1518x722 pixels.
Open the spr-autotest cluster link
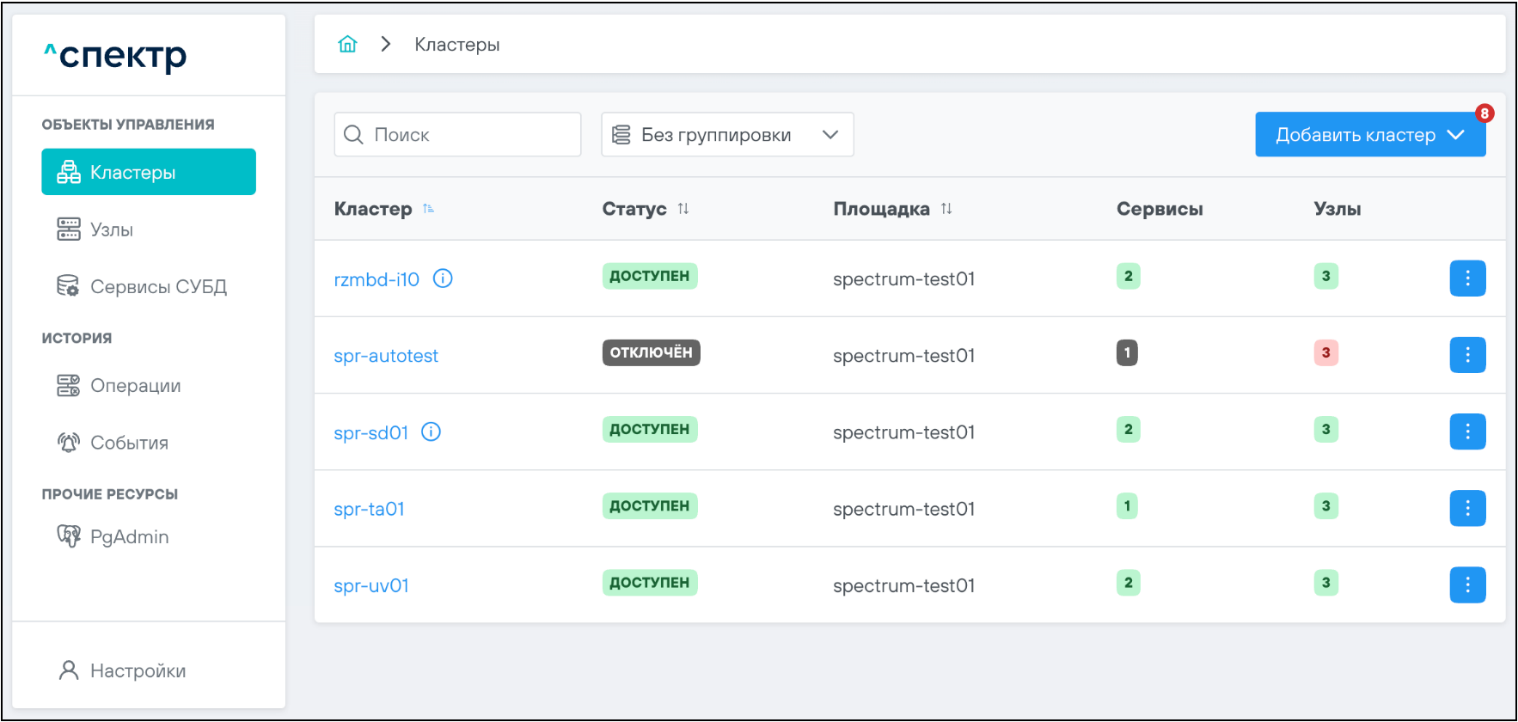point(386,356)
